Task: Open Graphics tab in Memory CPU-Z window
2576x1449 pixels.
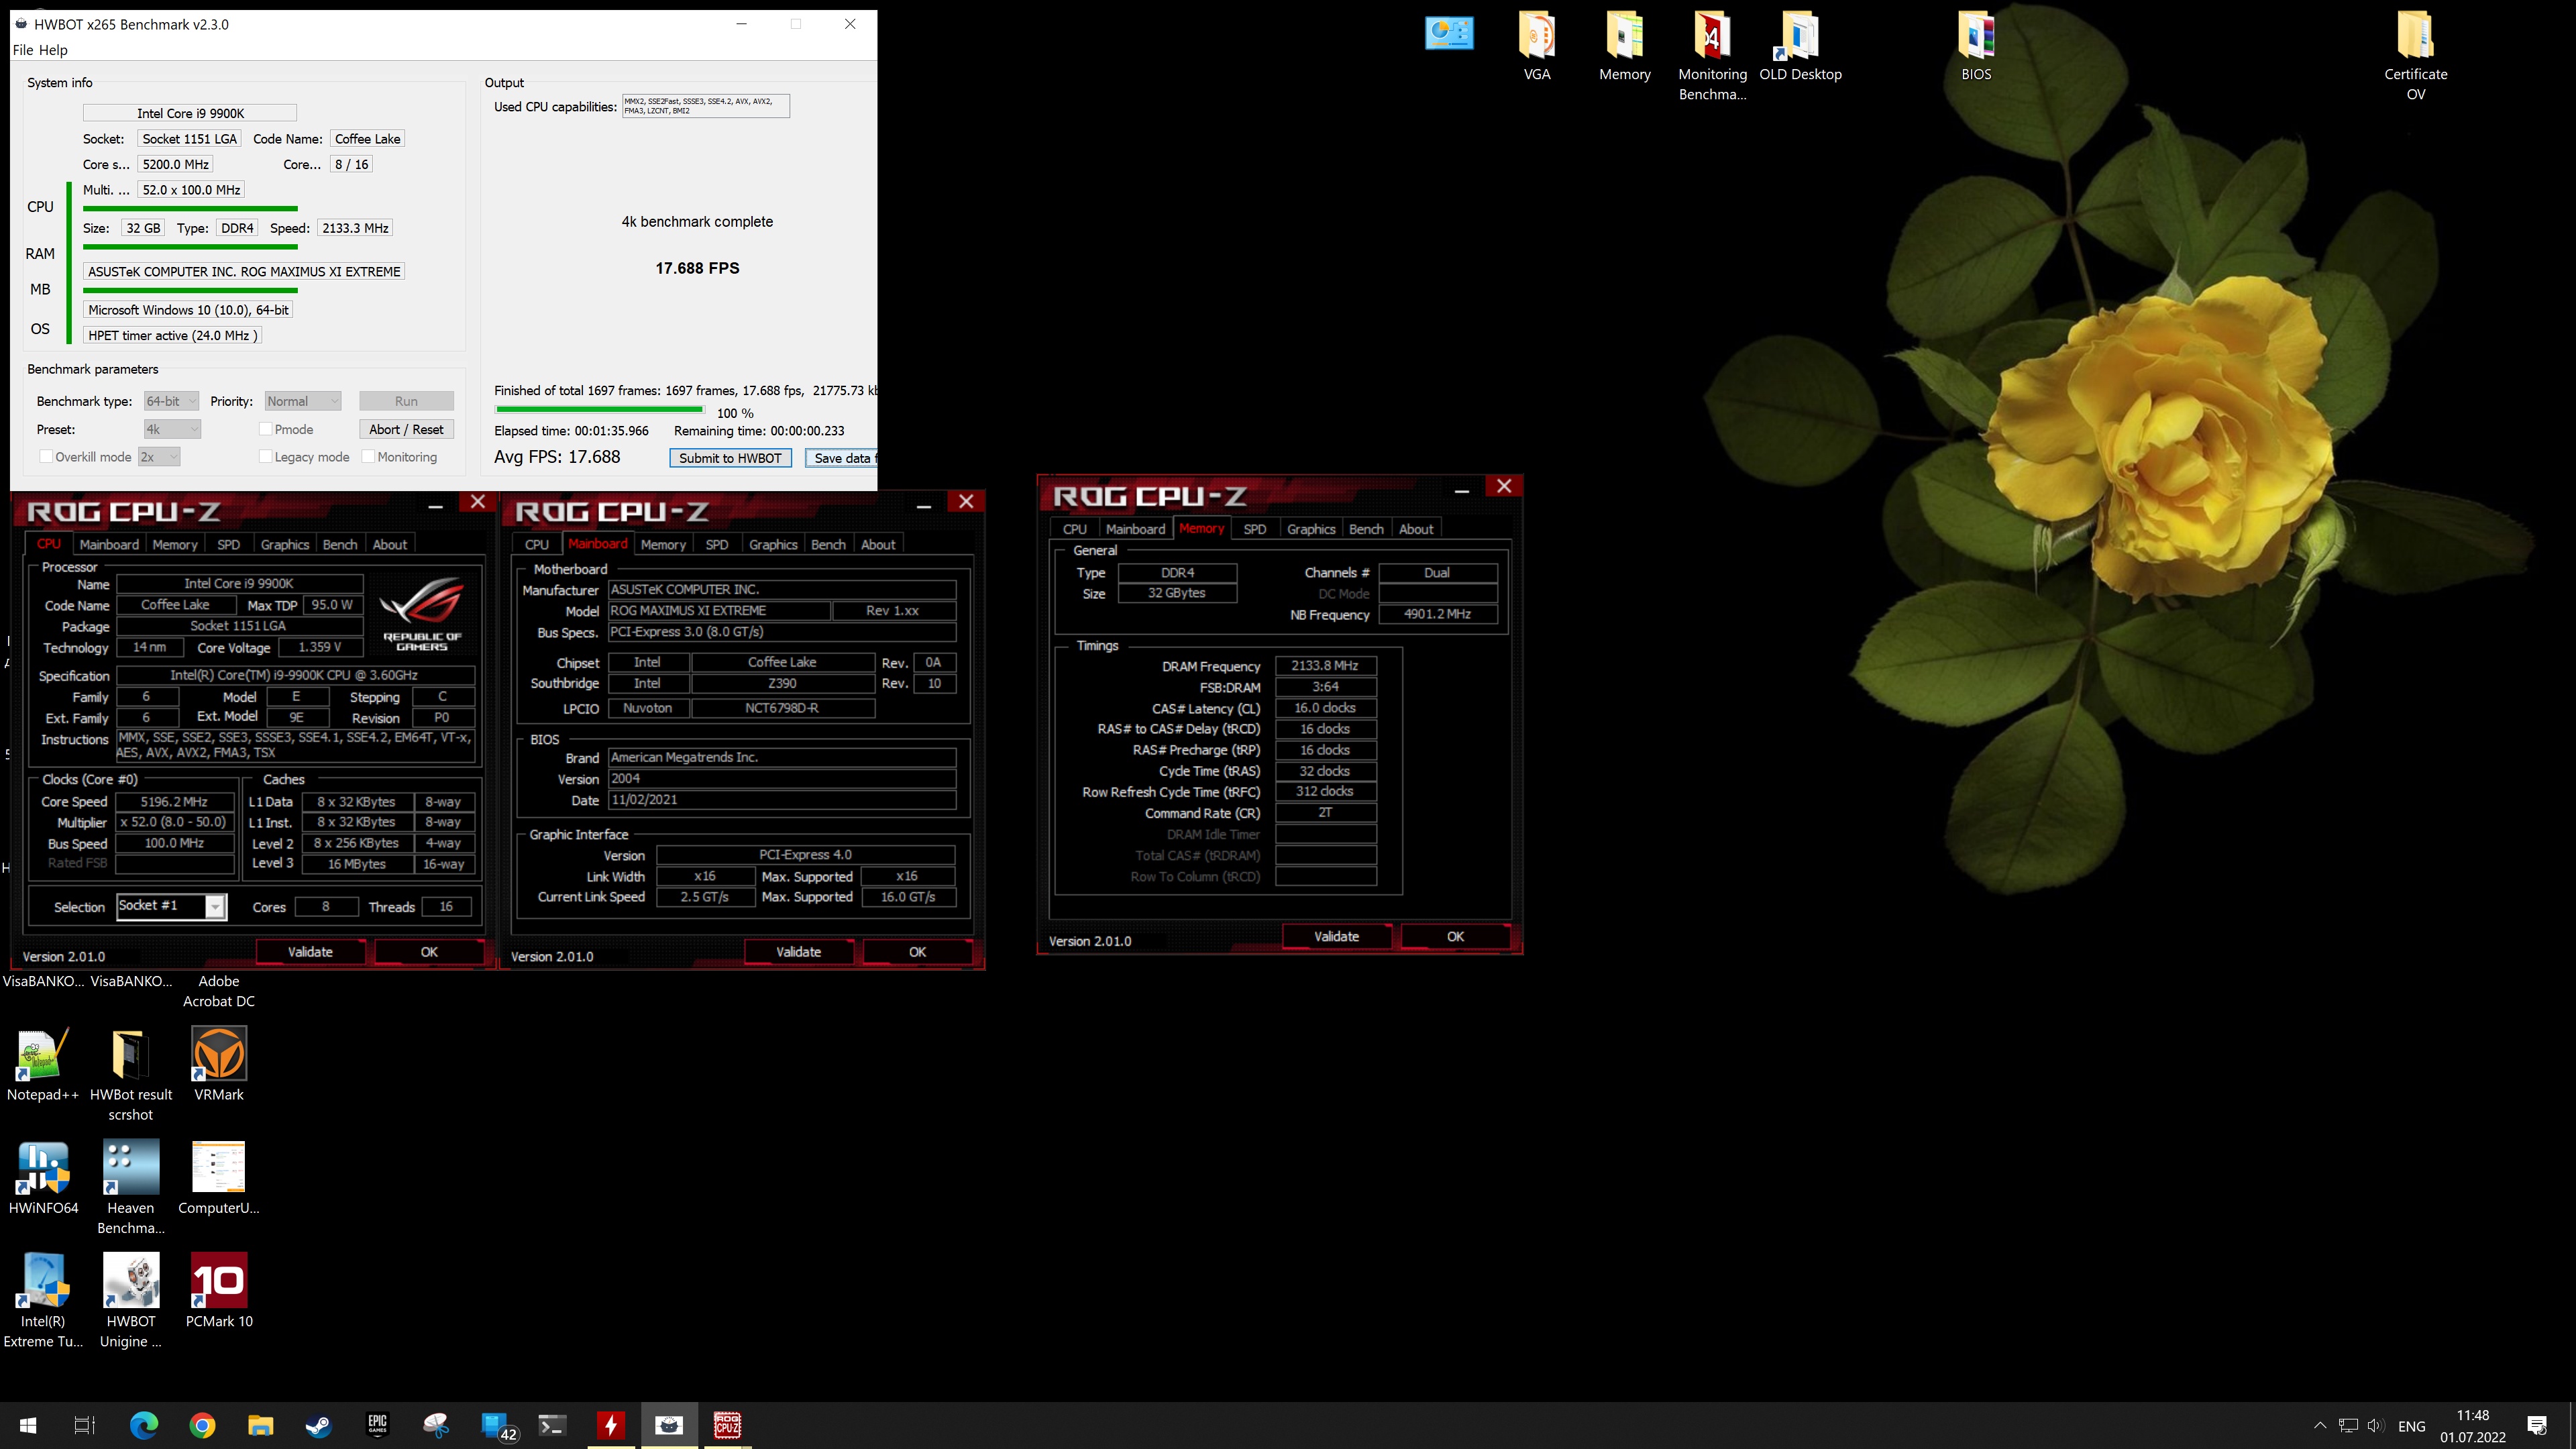Action: [1311, 529]
